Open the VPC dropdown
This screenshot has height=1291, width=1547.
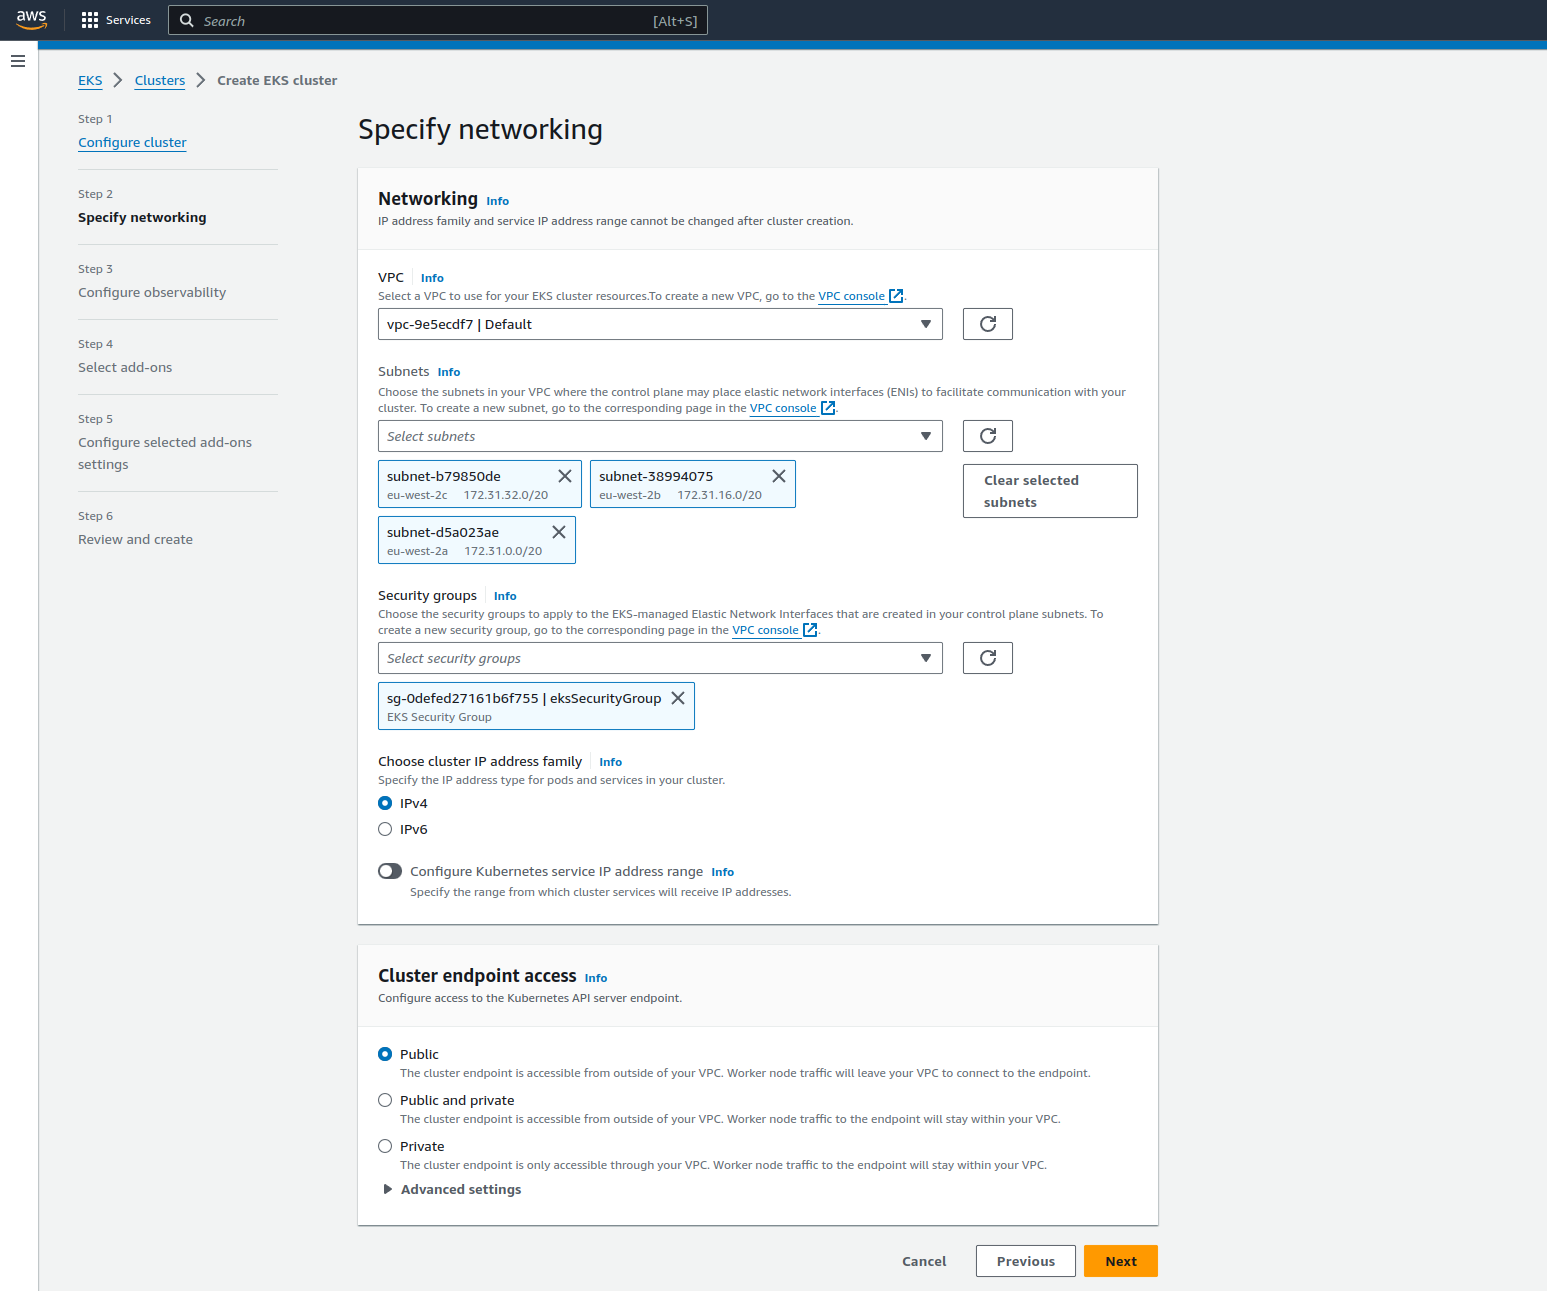click(660, 324)
